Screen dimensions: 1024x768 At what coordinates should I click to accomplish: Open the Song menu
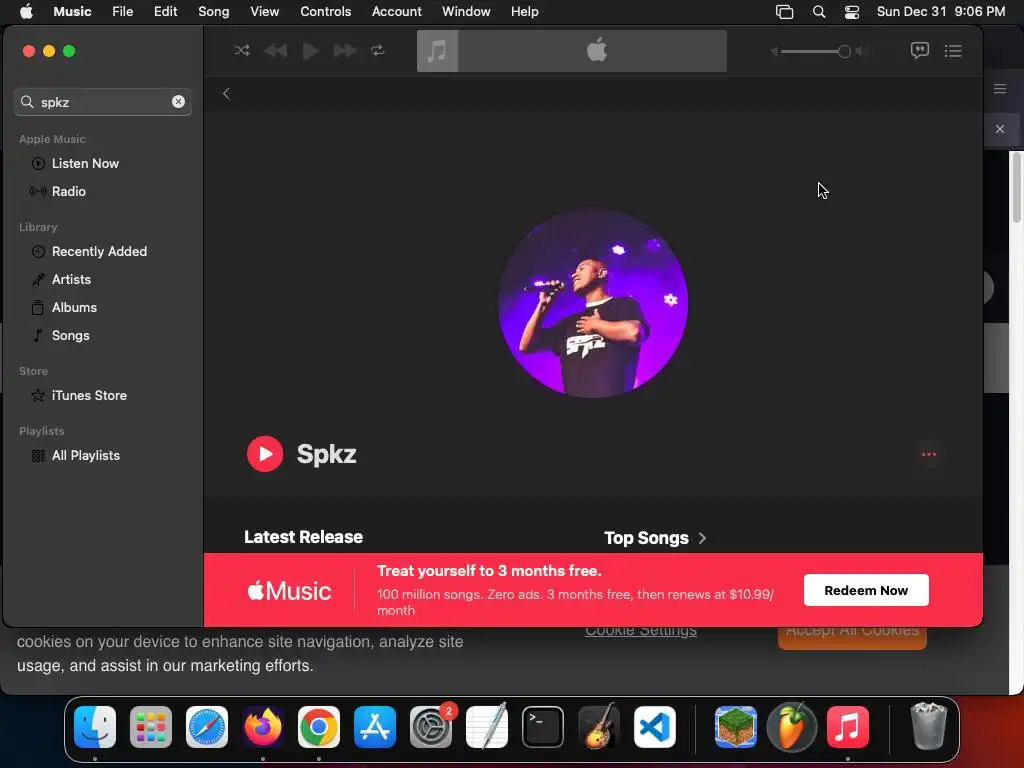coord(214,12)
